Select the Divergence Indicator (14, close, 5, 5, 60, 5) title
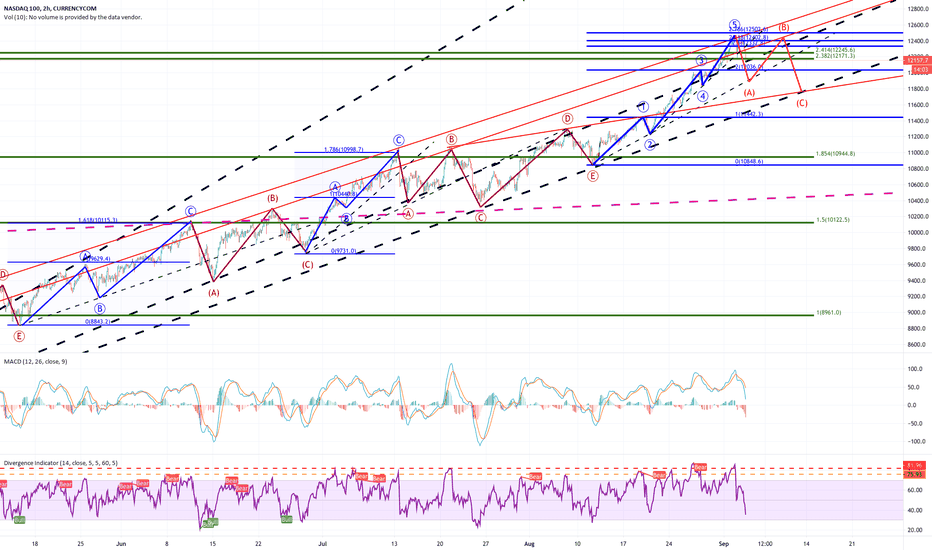Viewport: 932px width, 550px height. 61,463
